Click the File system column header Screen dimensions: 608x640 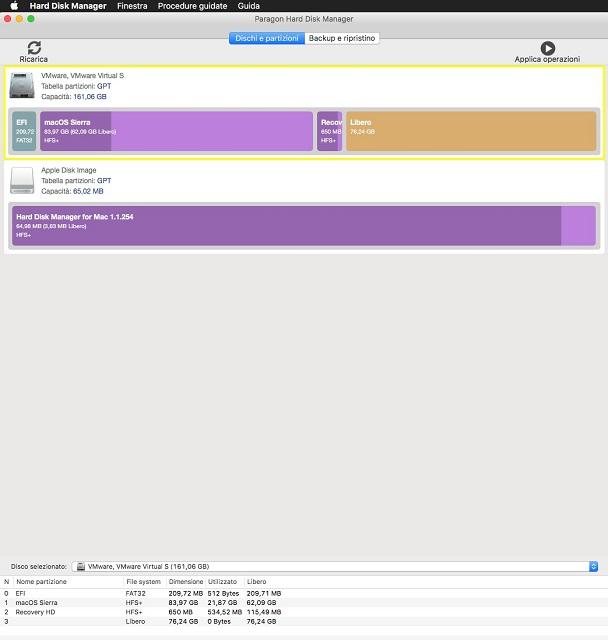(144, 582)
